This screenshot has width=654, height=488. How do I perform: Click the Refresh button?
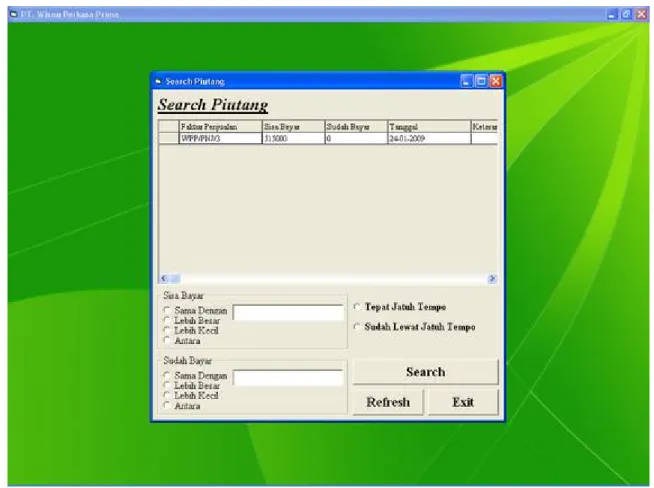[388, 402]
